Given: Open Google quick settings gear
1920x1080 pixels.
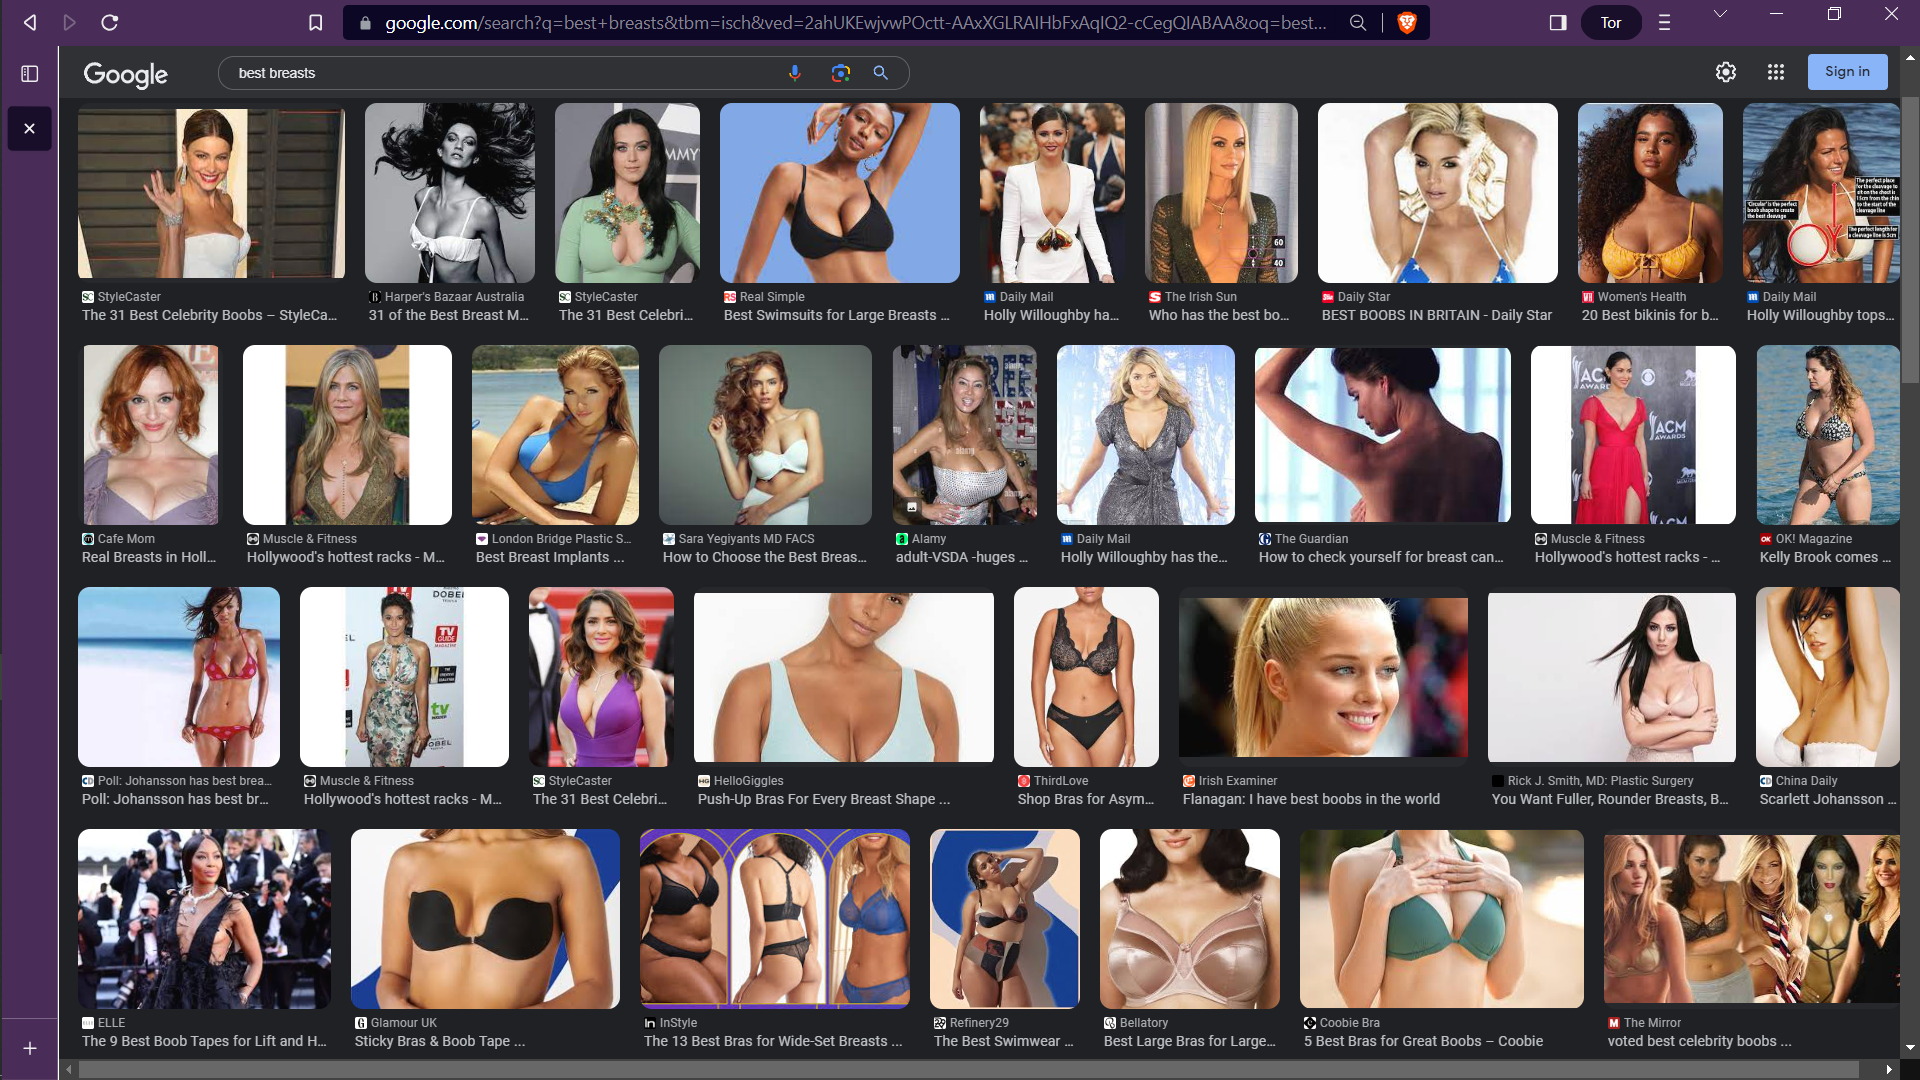Looking at the screenshot, I should pos(1726,72).
